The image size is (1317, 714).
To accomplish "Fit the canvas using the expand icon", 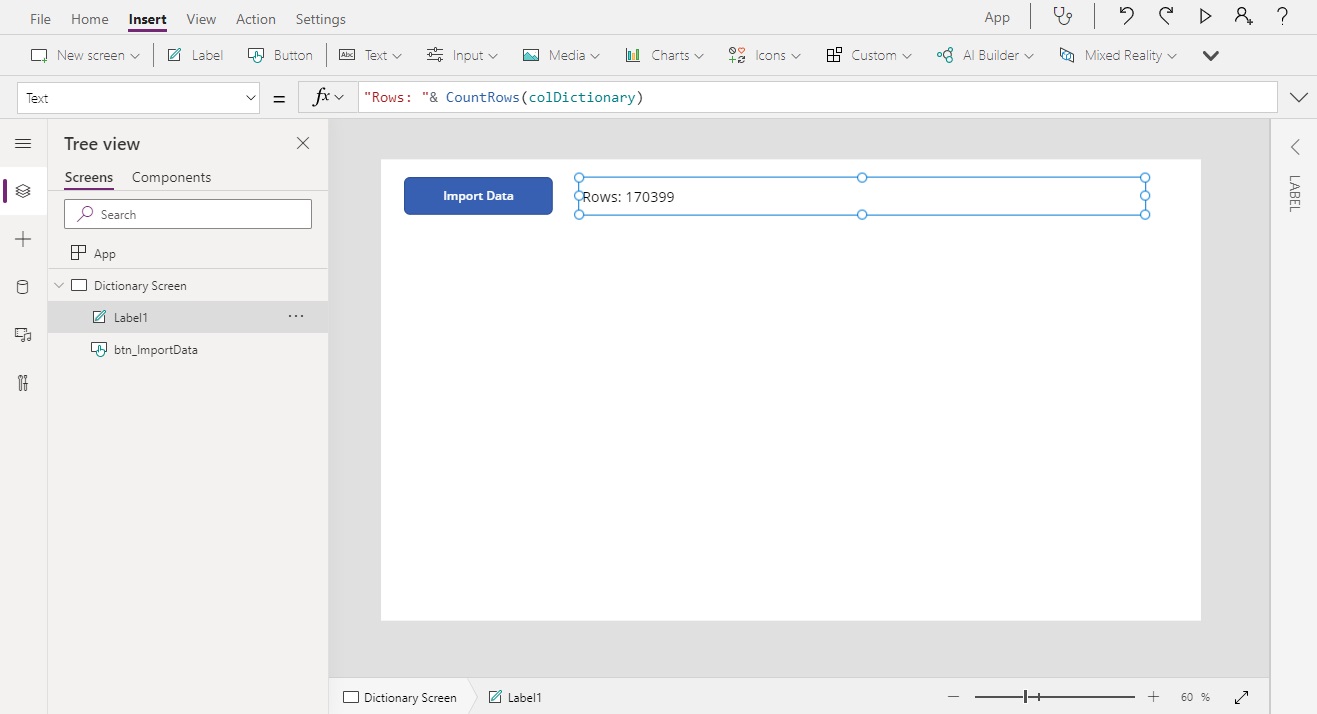I will (x=1241, y=697).
